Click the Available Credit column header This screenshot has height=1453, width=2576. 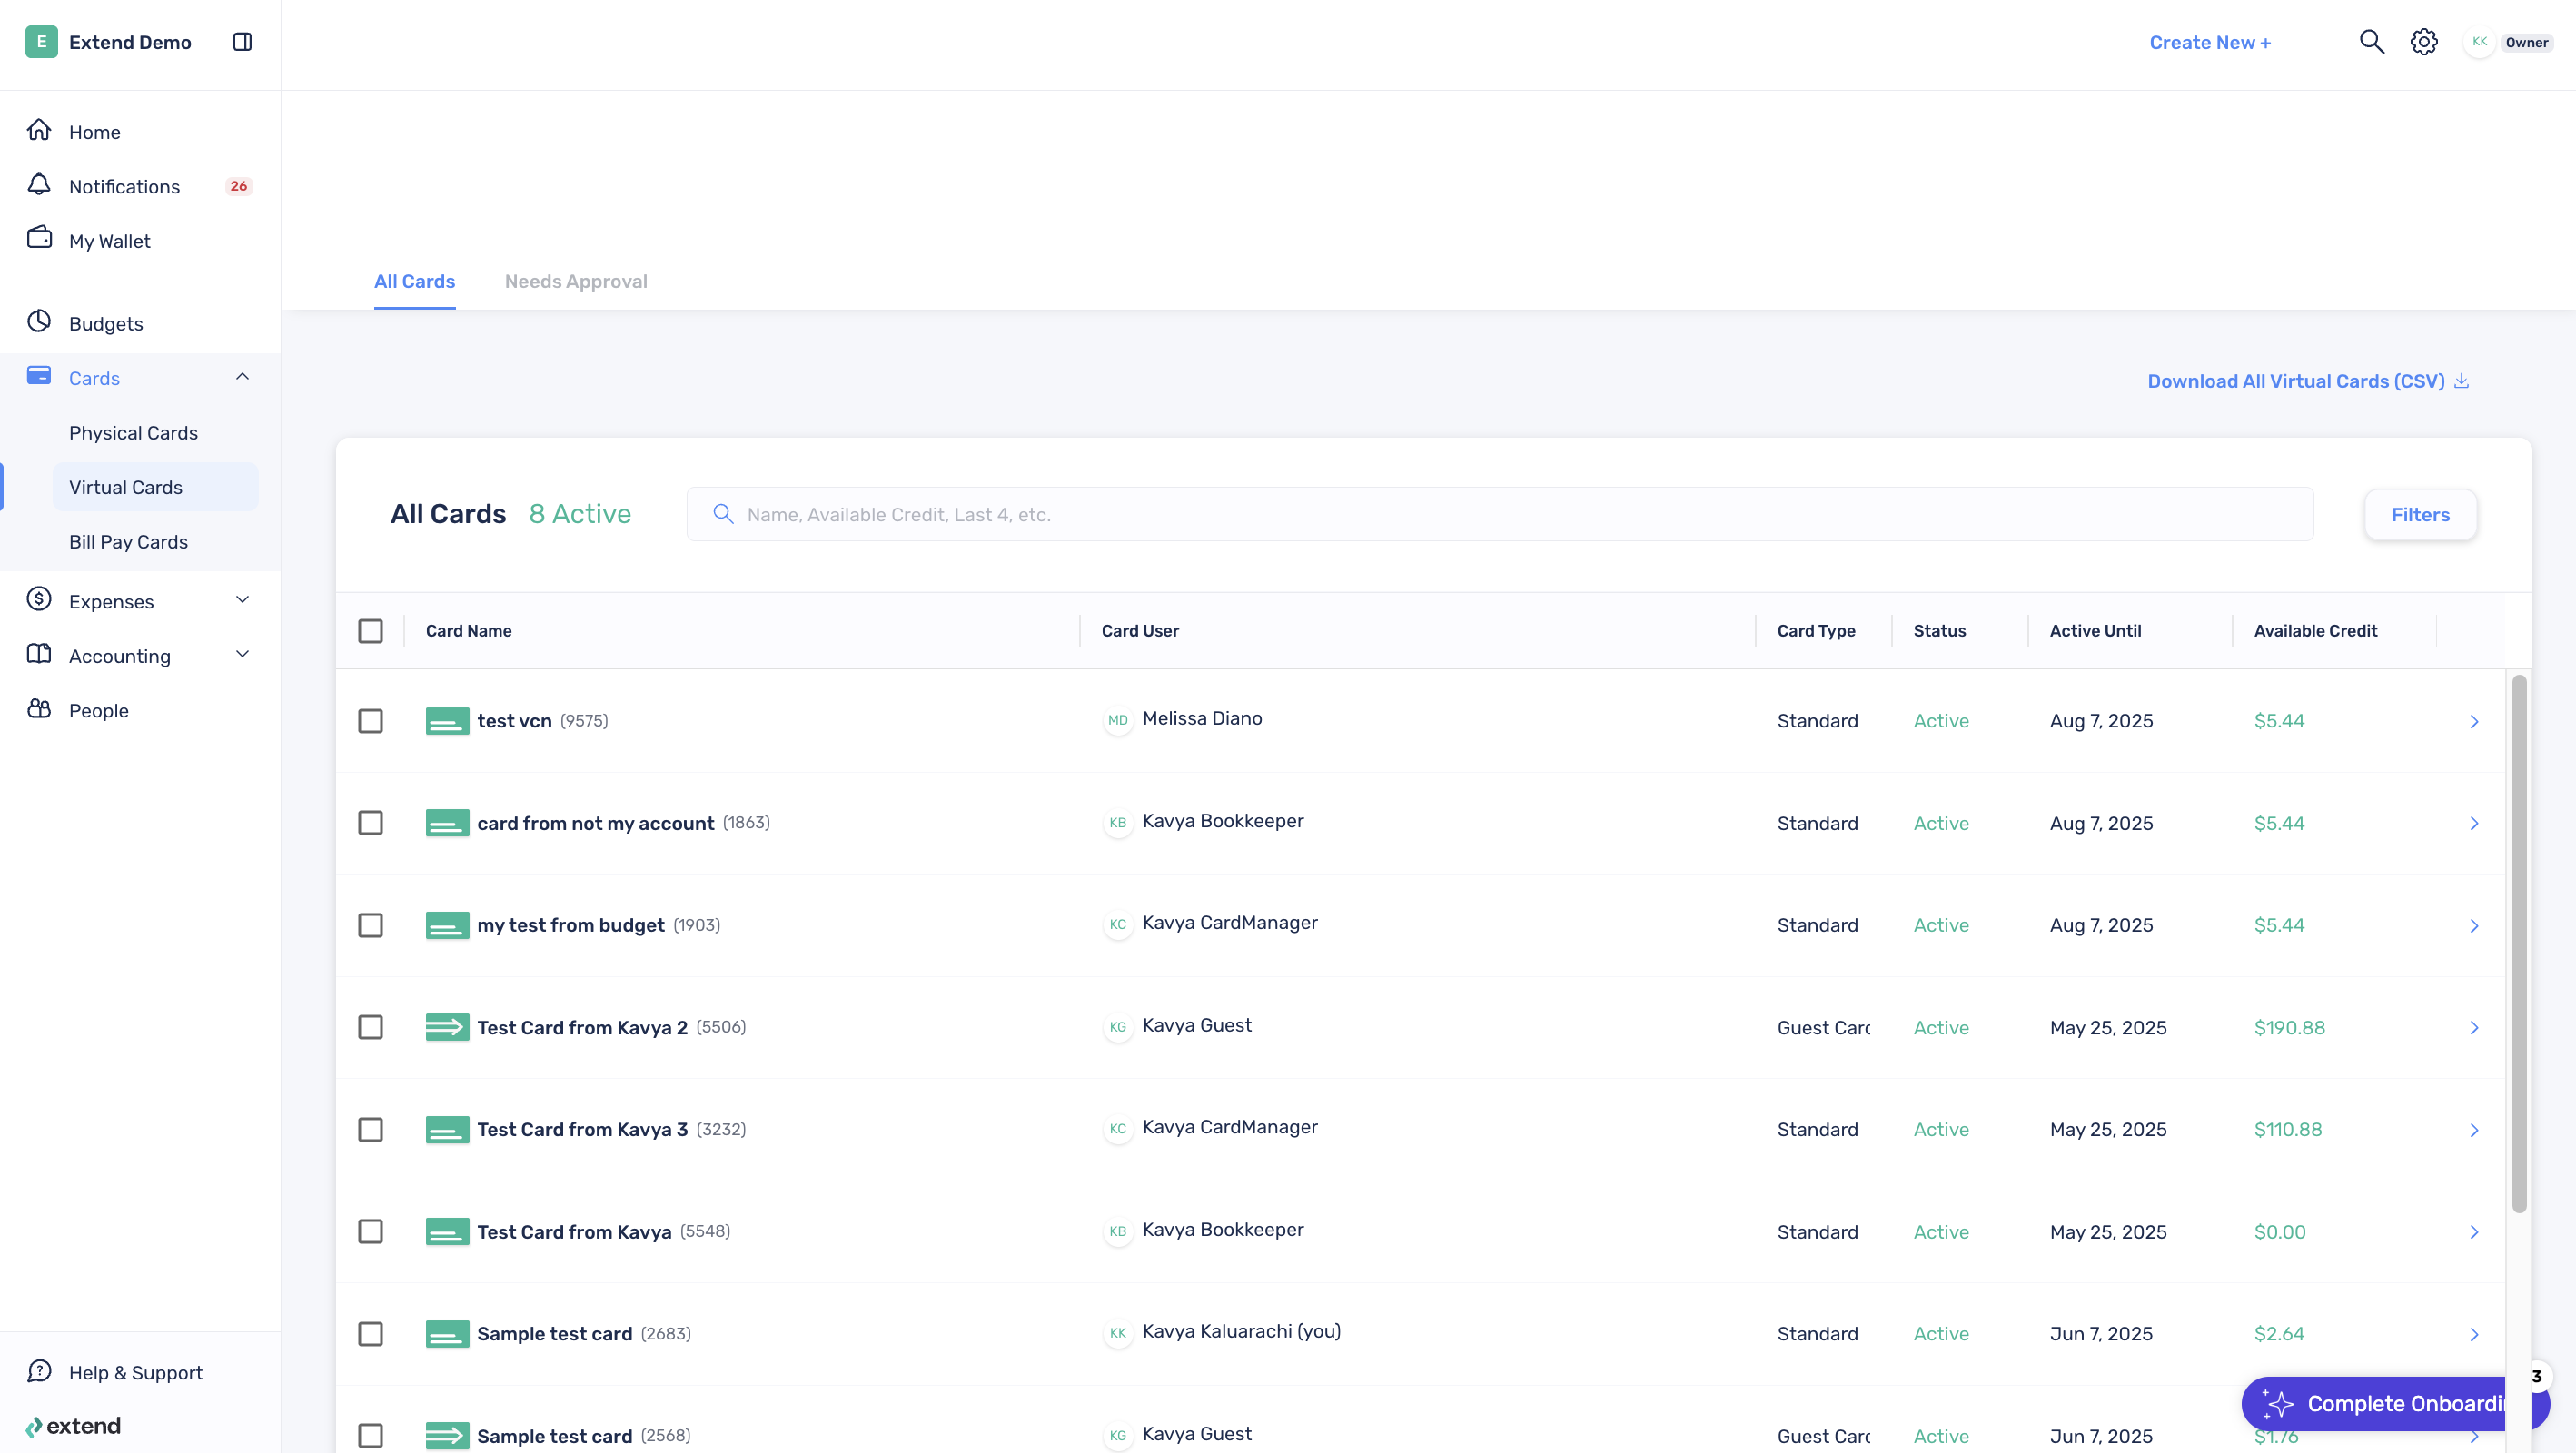pos(2315,631)
